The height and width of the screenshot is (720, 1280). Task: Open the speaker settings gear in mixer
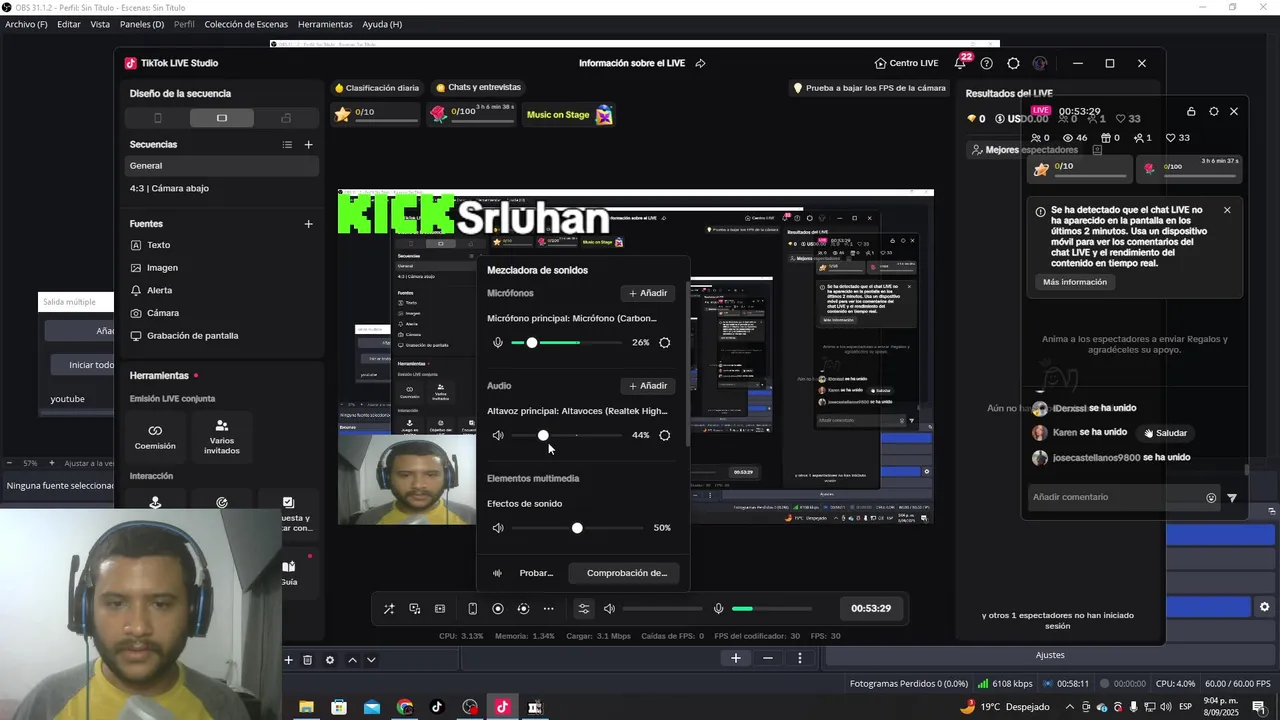pos(664,435)
